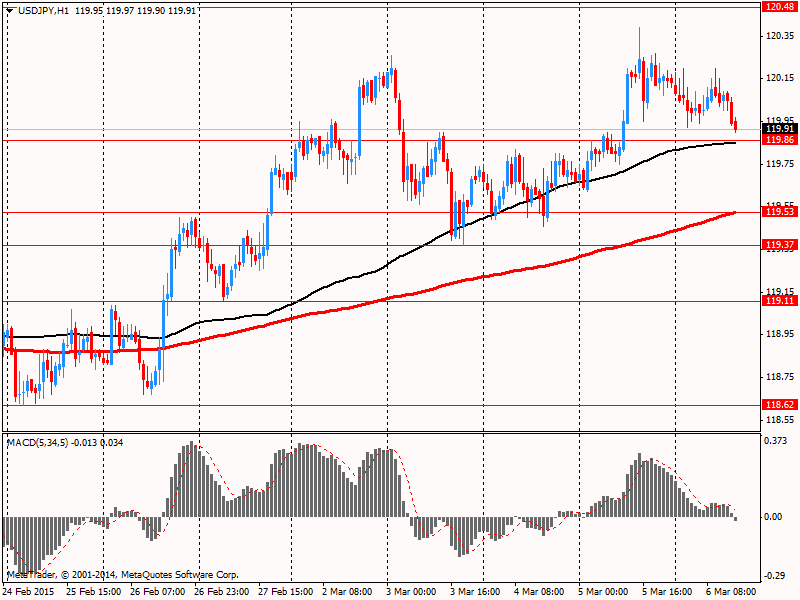The height and width of the screenshot is (600, 800).
Task: Click the 118.95 price scale value
Action: pyautogui.click(x=780, y=334)
